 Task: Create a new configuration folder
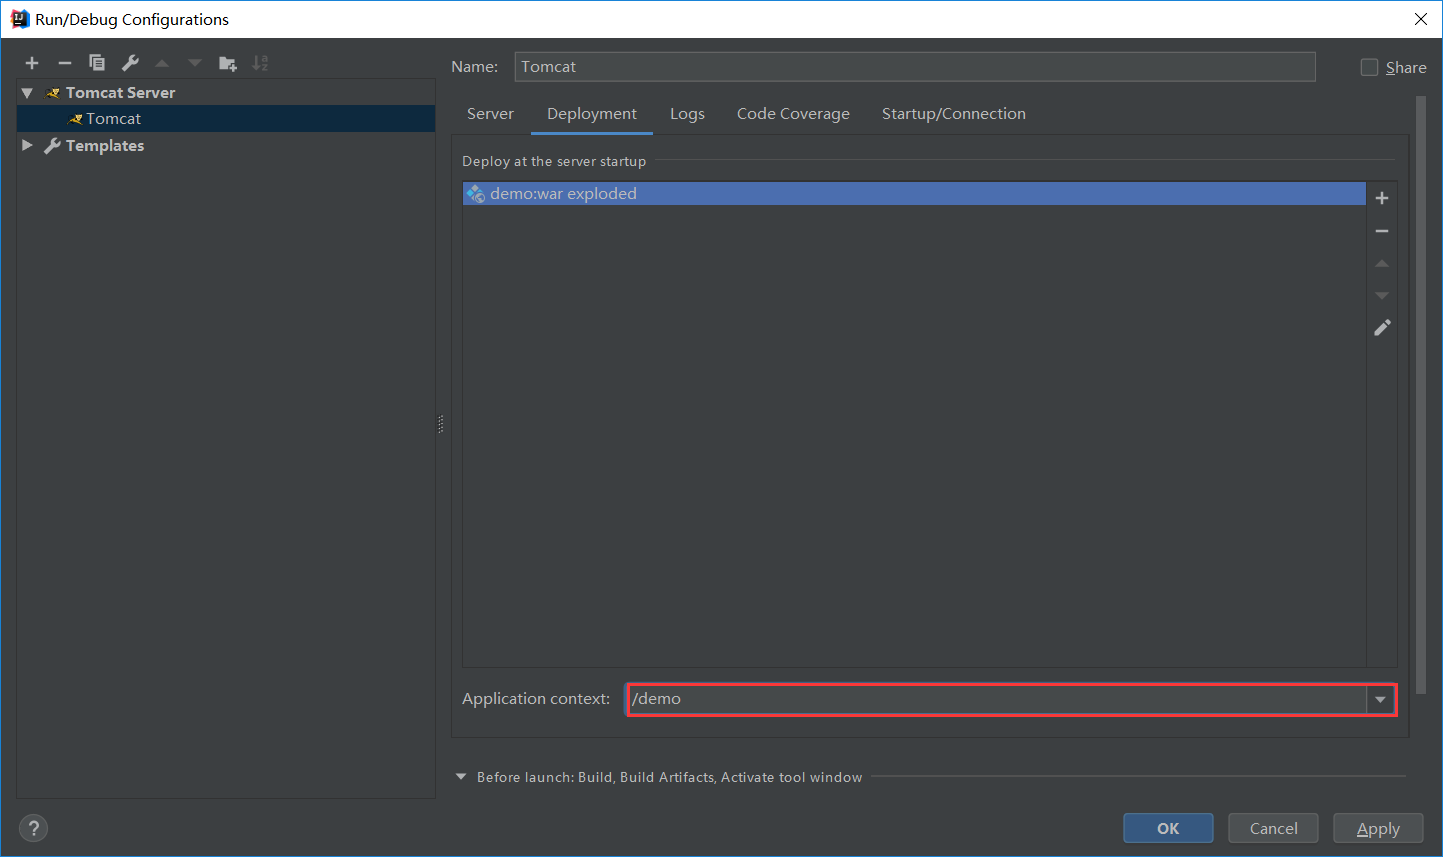pyautogui.click(x=228, y=63)
